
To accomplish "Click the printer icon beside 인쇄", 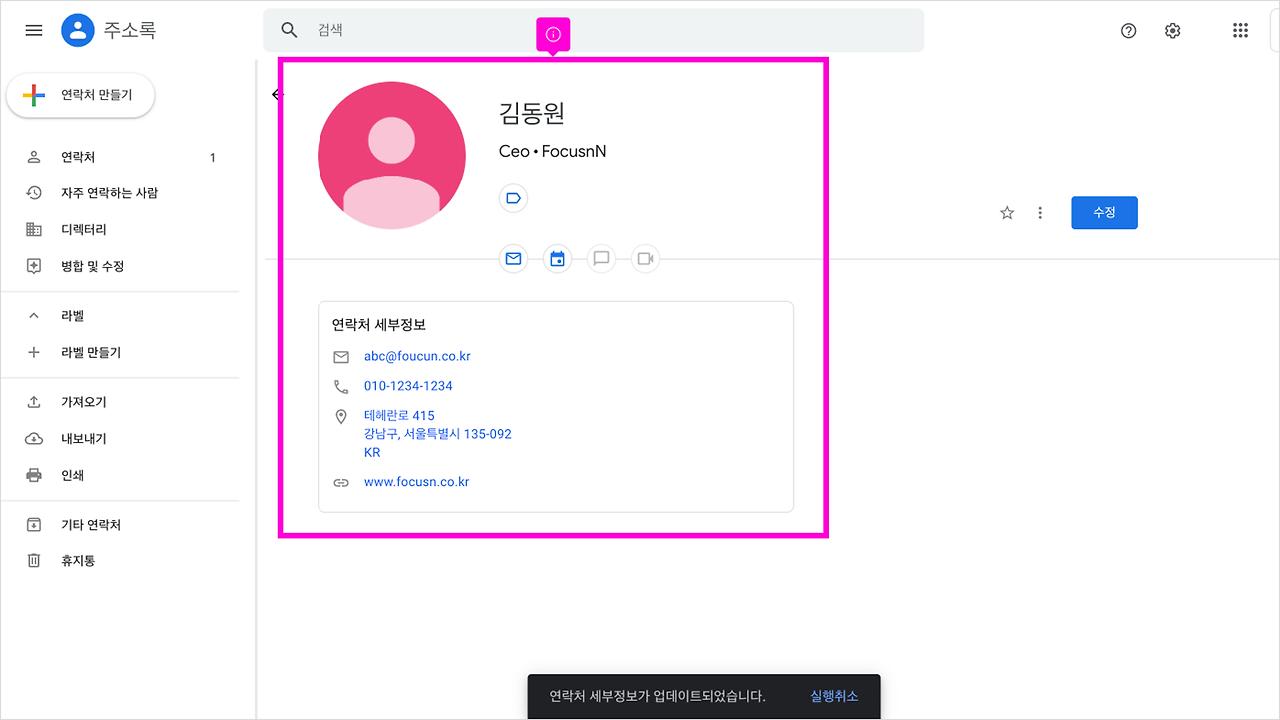I will tap(33, 474).
